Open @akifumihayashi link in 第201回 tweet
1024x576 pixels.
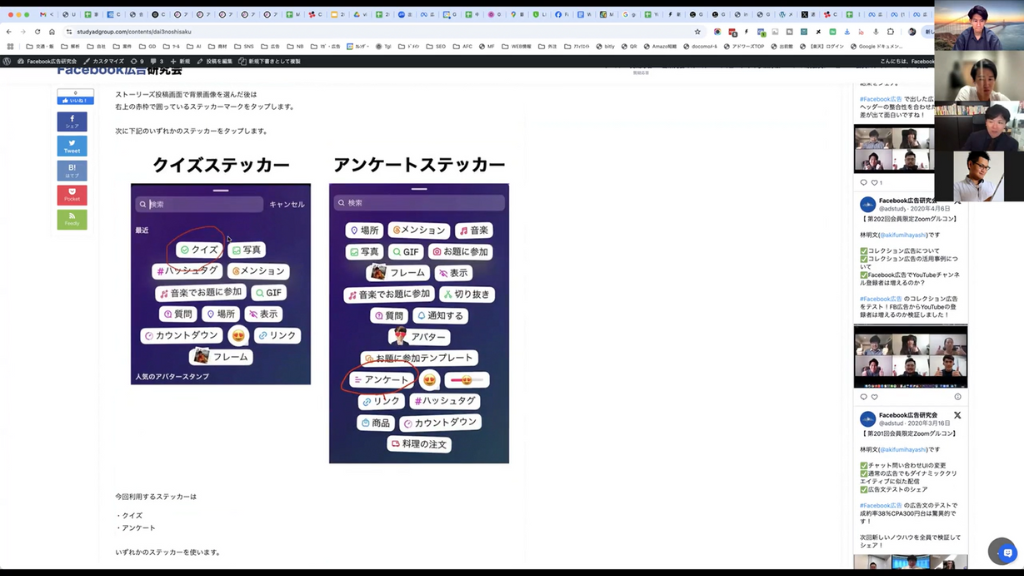click(x=903, y=450)
